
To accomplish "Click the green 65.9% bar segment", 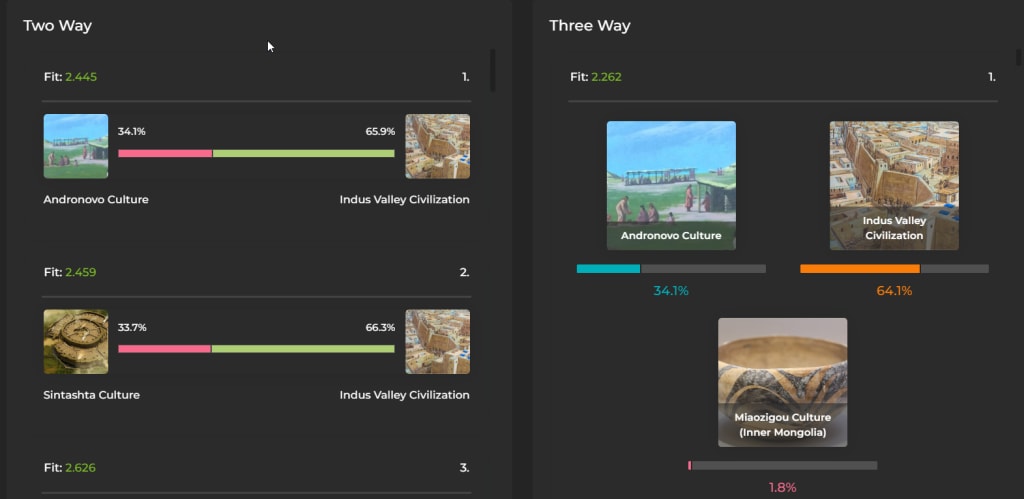I will pos(303,153).
